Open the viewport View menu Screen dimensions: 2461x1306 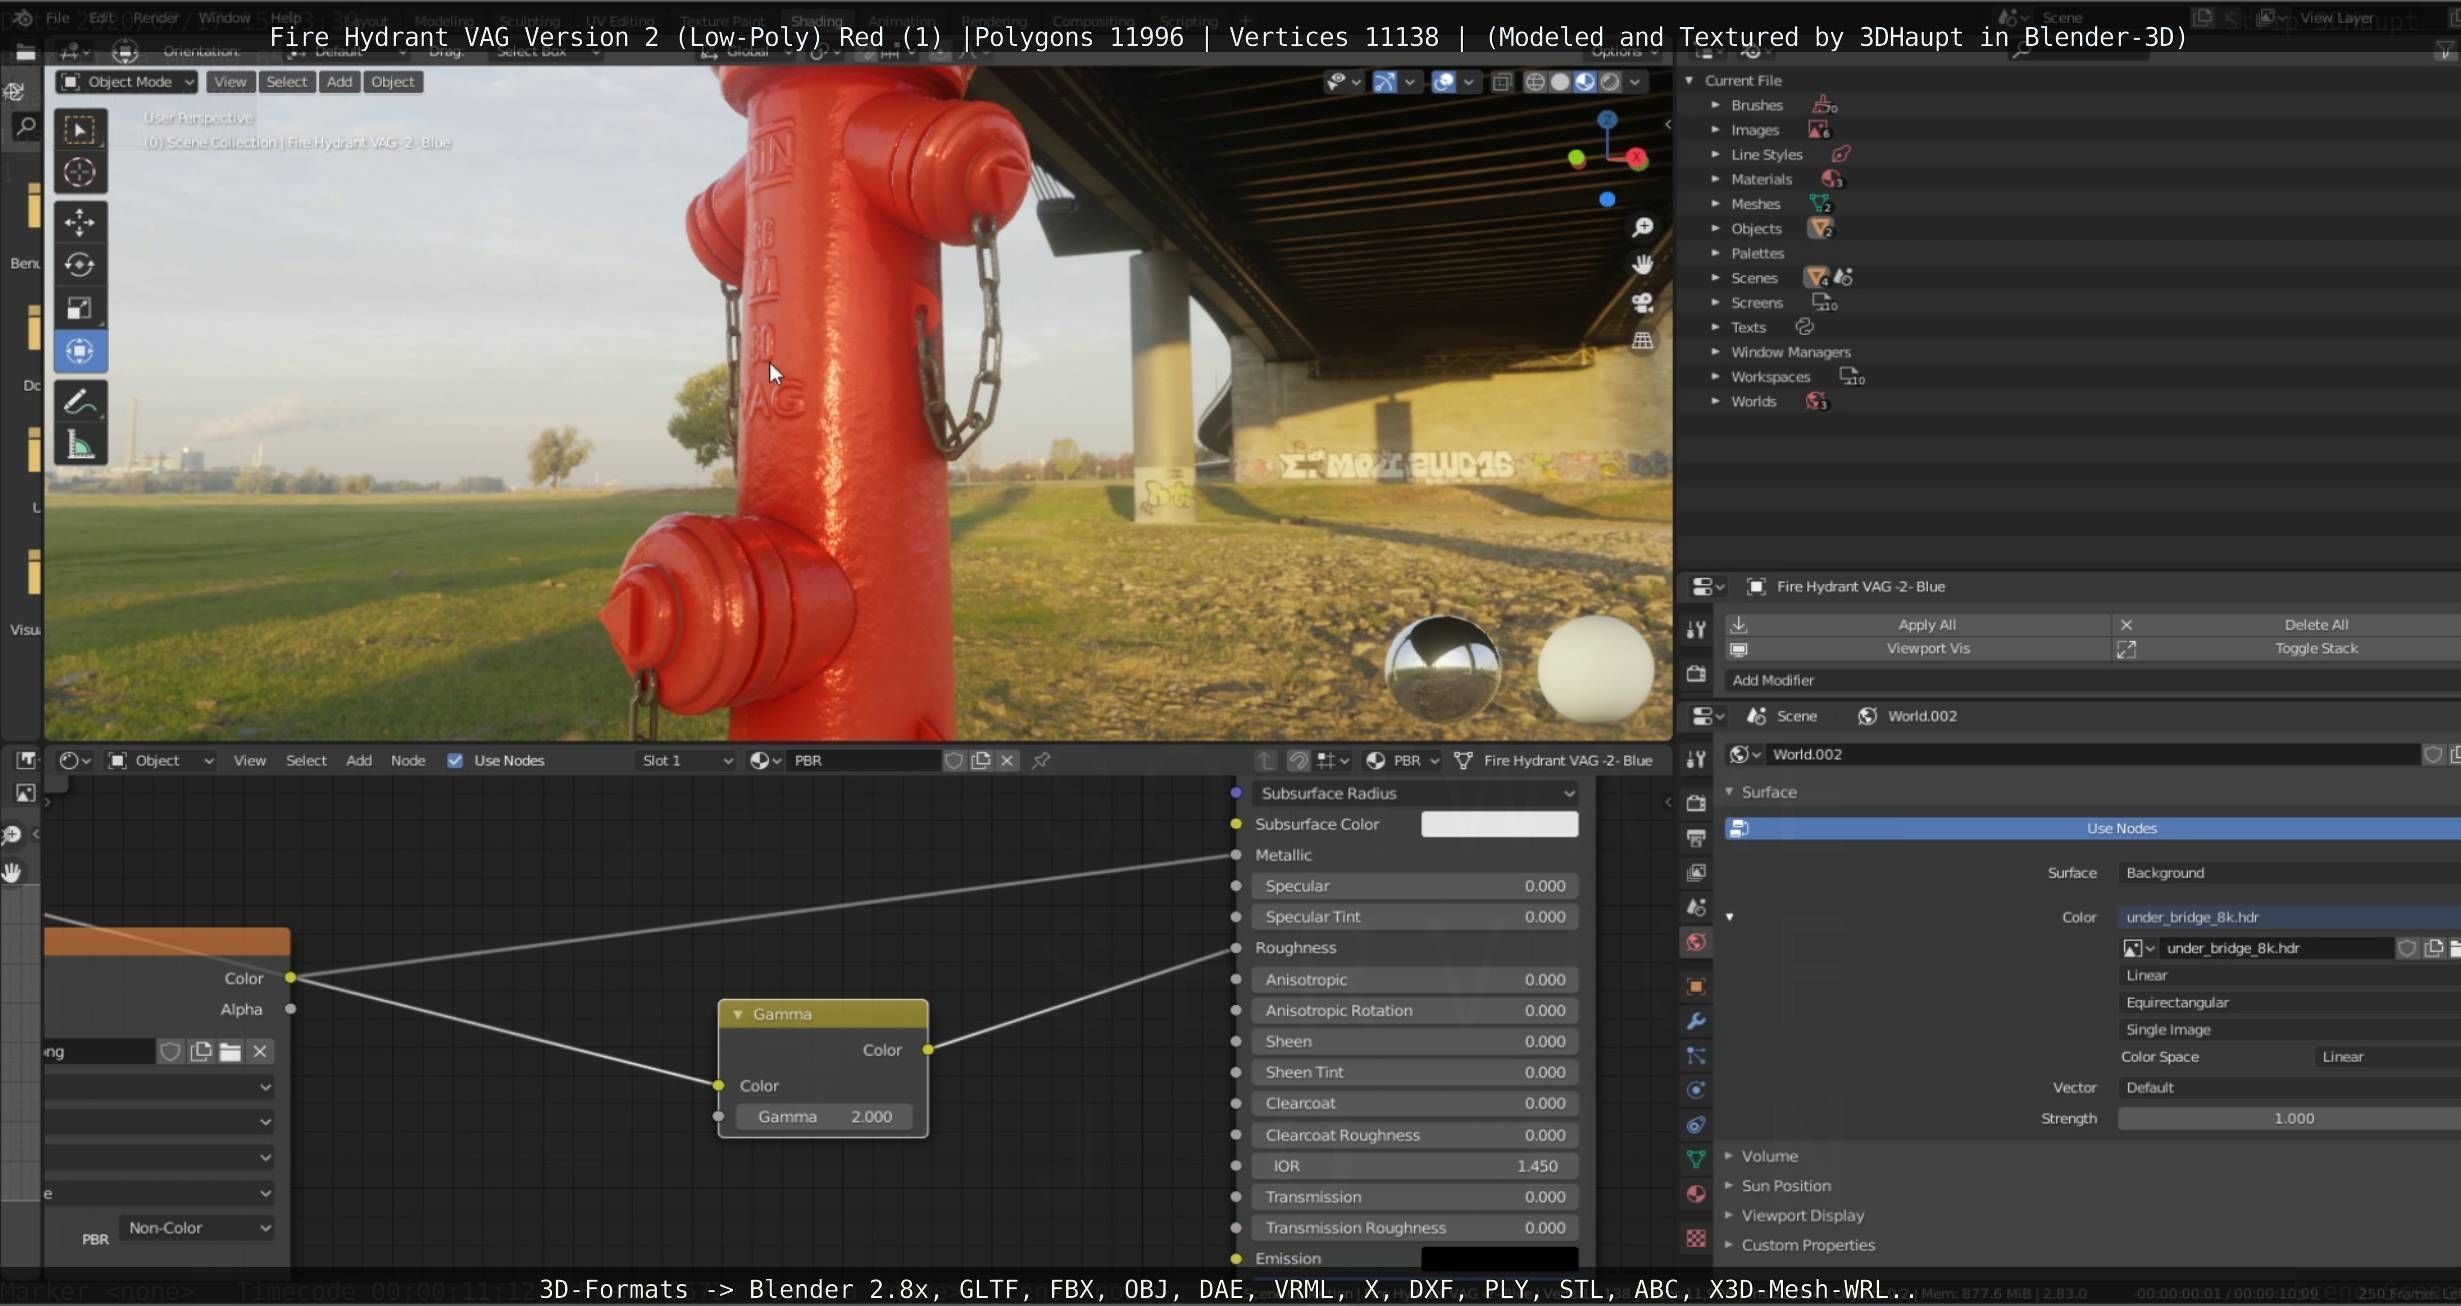coord(230,82)
